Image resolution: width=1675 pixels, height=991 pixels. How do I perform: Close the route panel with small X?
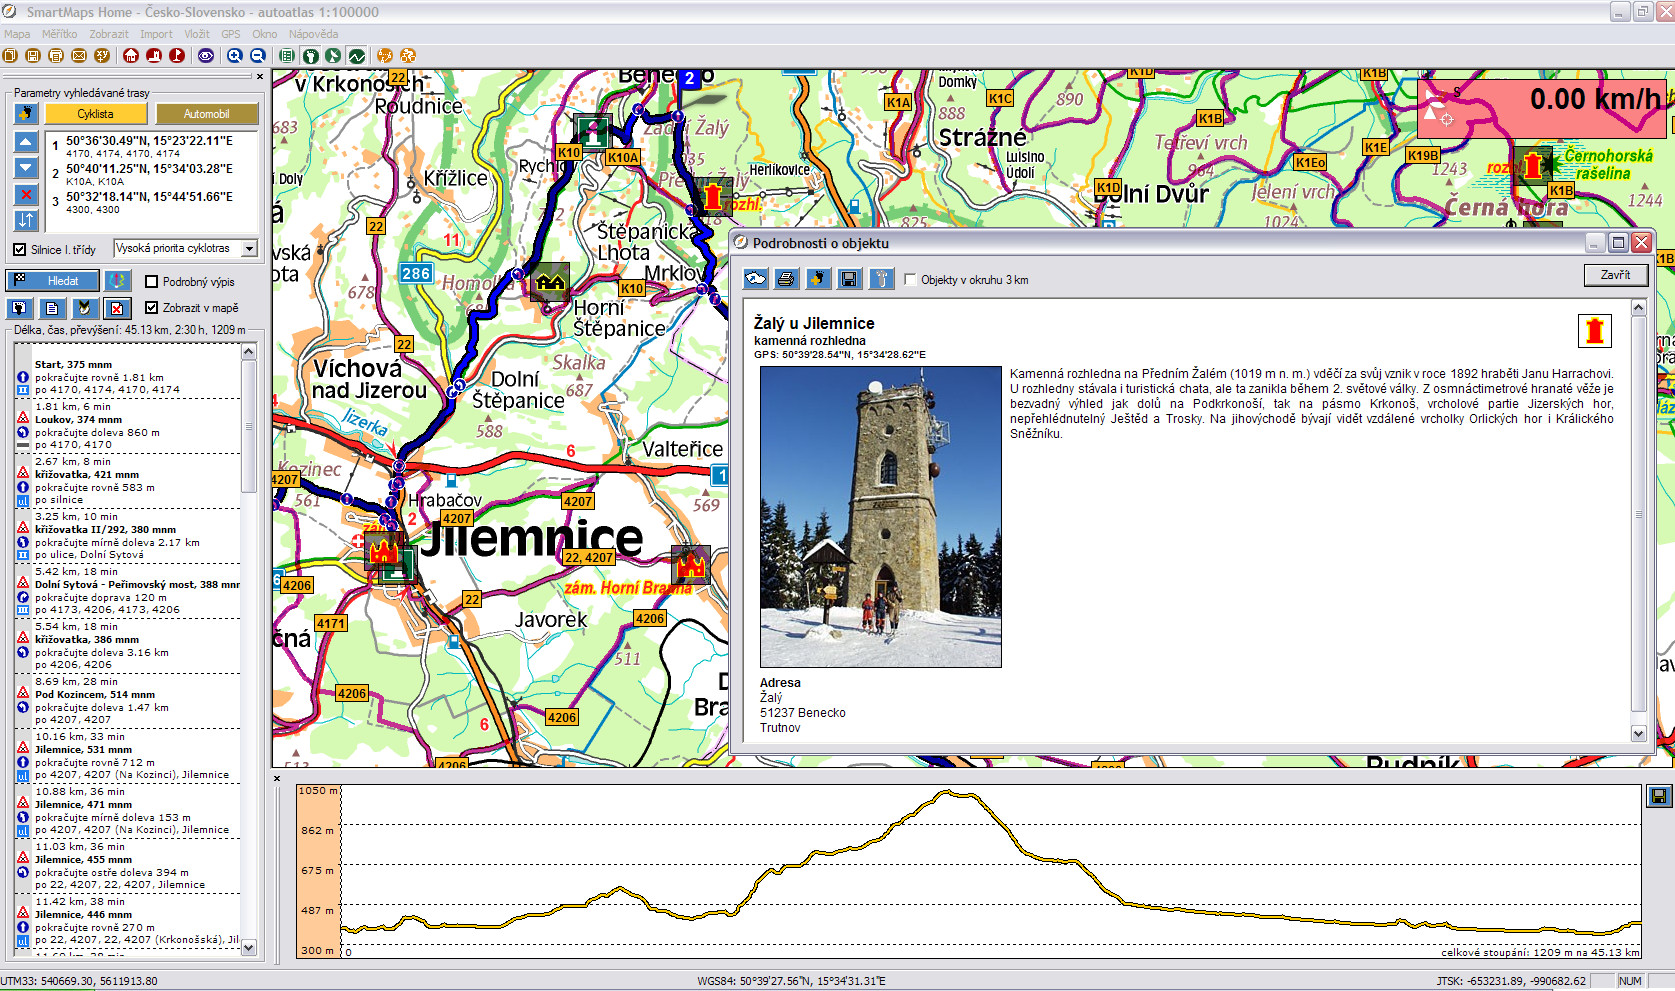[260, 77]
